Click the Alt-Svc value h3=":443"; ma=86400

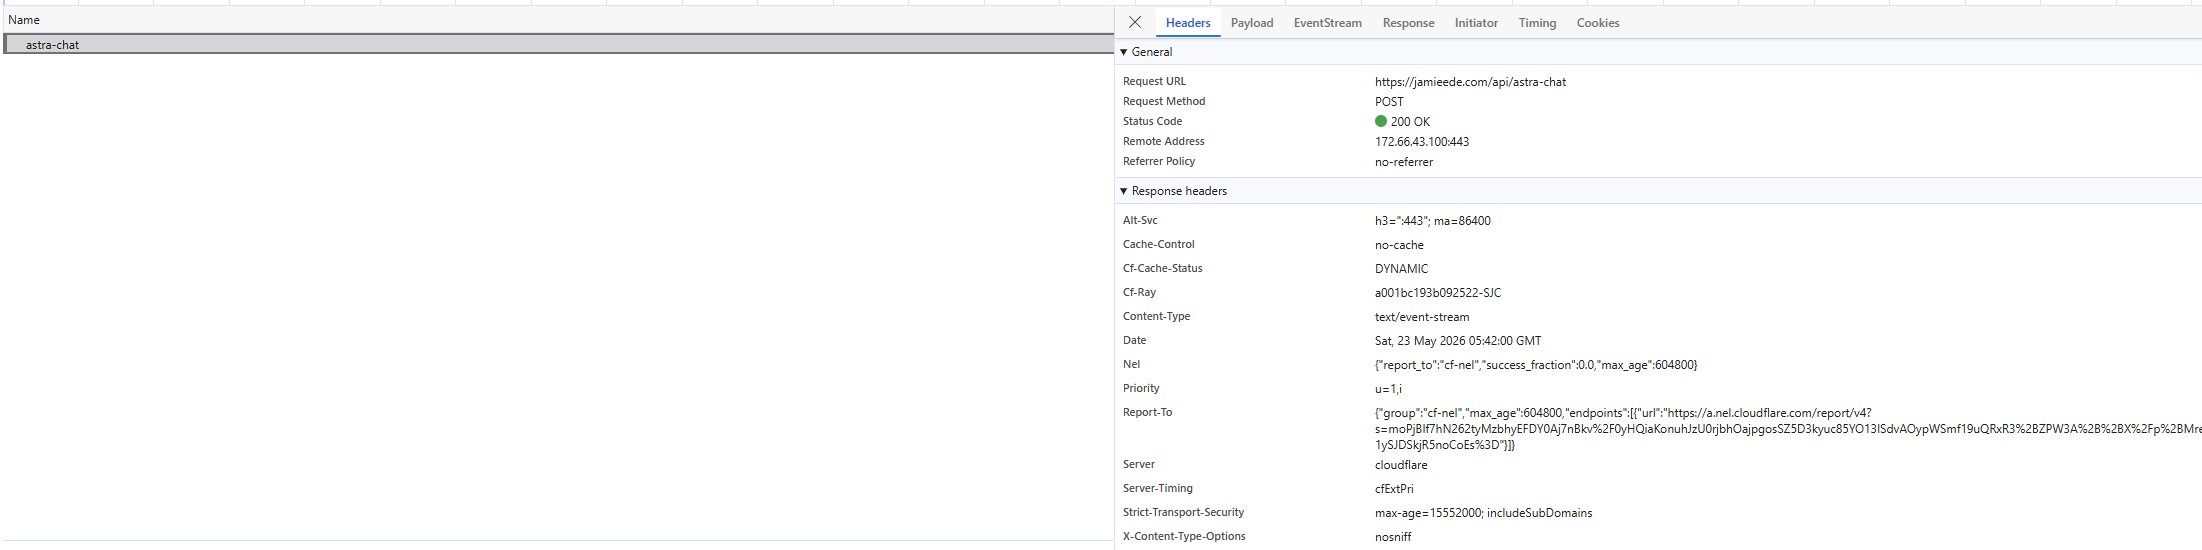coord(1432,221)
